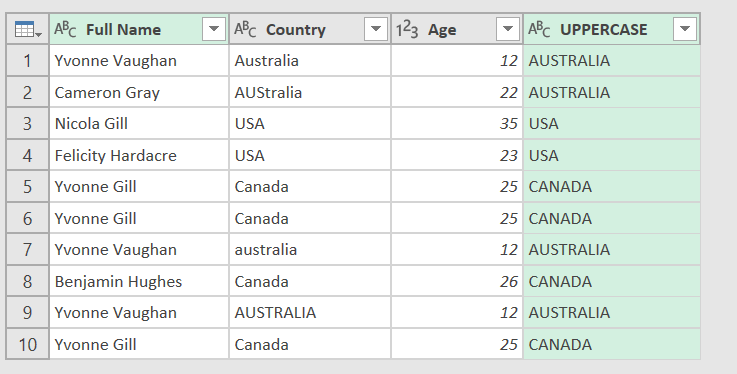Select the Full Name column header
This screenshot has height=374, width=737.
click(139, 29)
